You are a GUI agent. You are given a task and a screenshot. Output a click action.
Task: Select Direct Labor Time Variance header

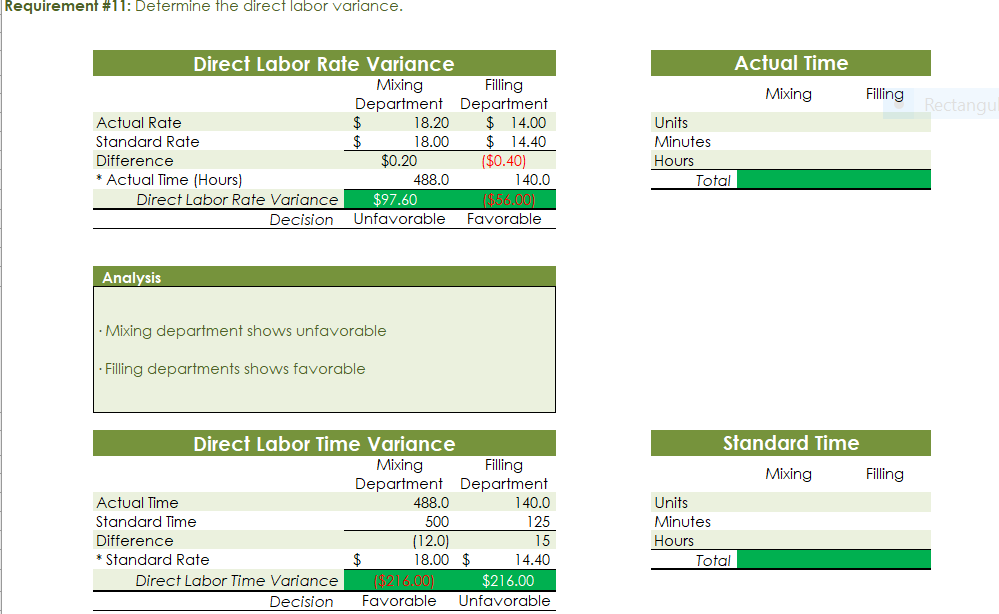(324, 443)
